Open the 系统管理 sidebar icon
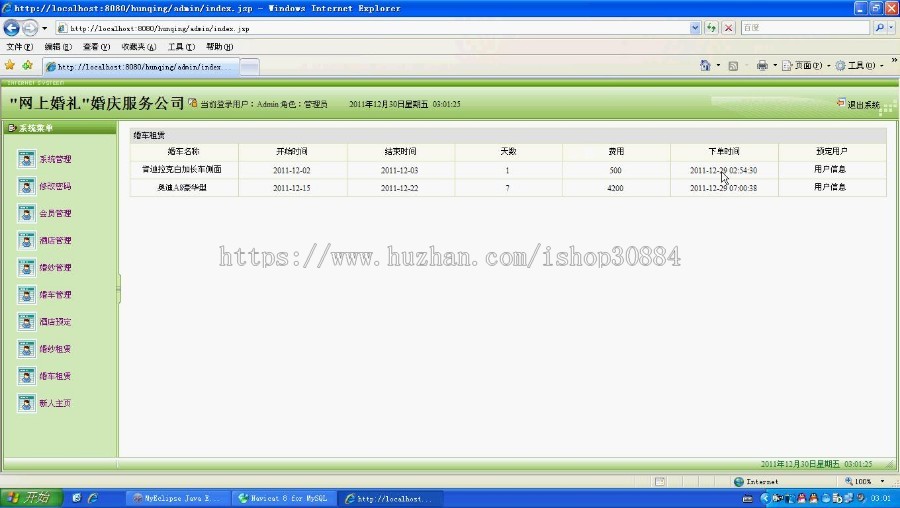Screen dimensions: 900x508 tap(26, 159)
